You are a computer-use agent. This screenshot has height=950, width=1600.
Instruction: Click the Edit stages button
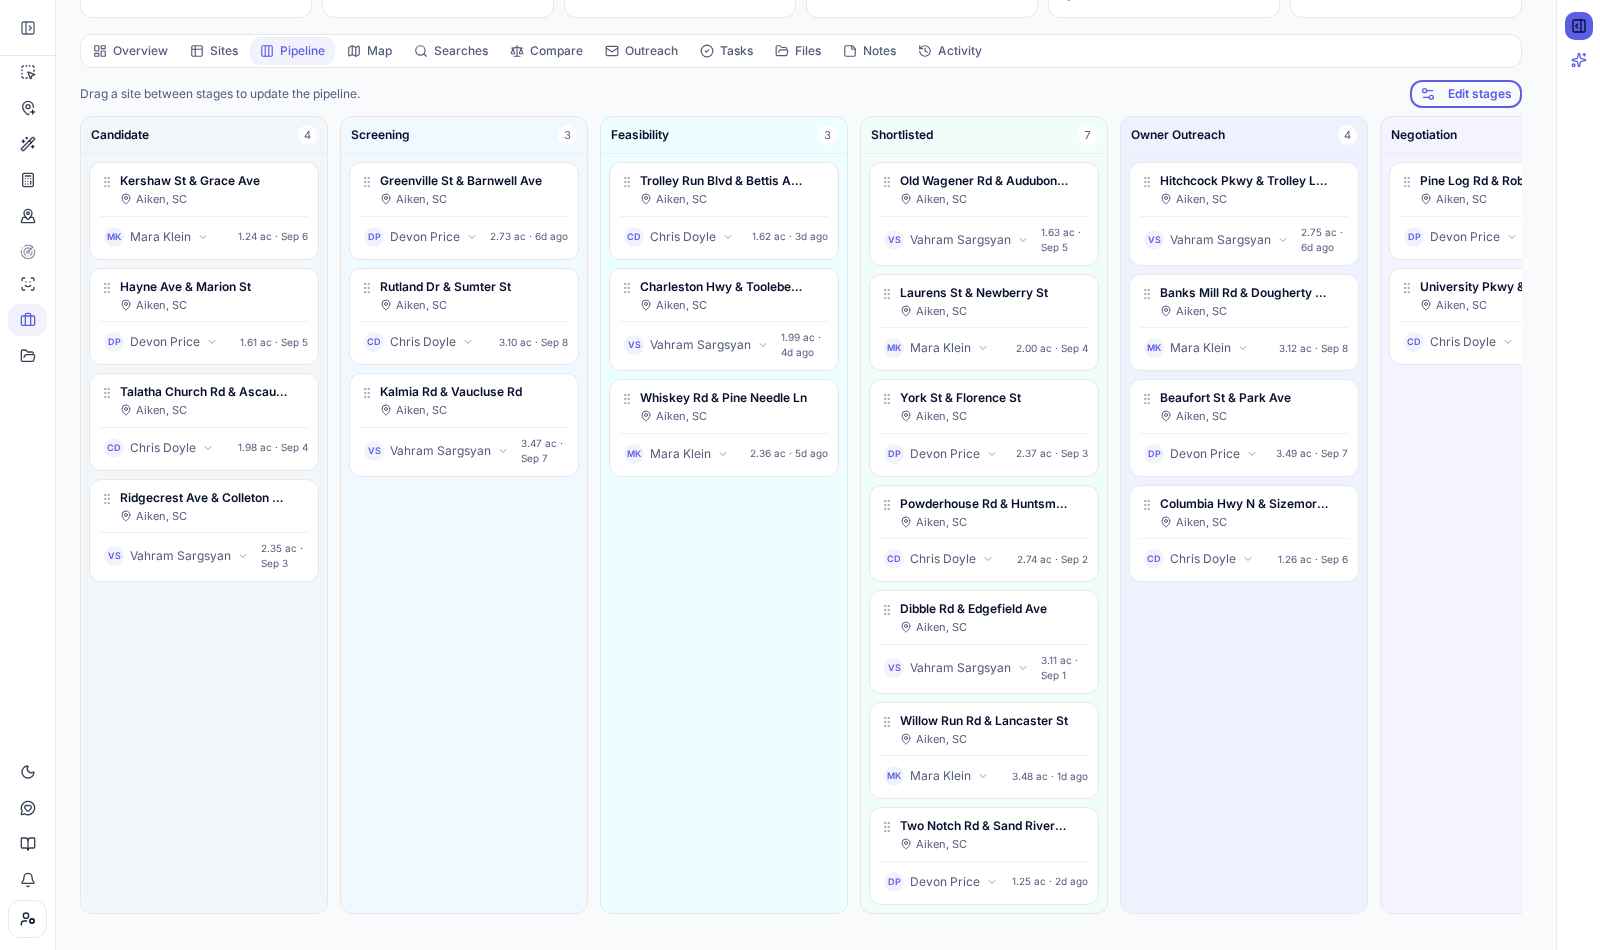[x=1466, y=94]
